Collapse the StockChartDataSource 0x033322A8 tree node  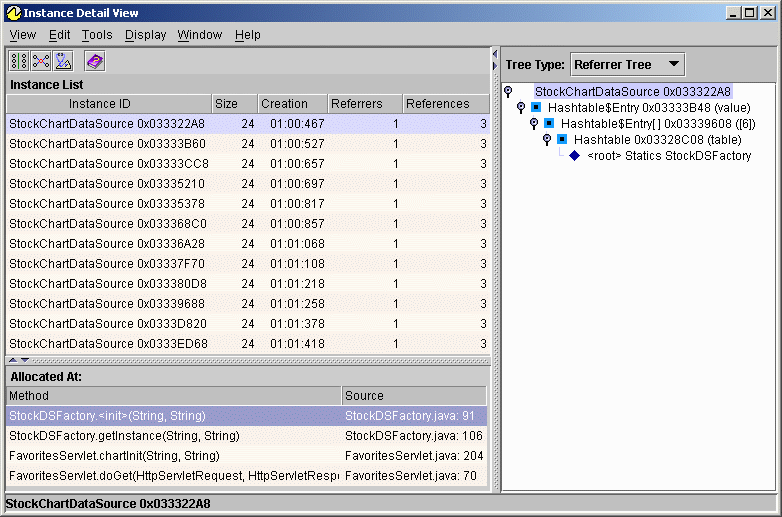pyautogui.click(x=508, y=92)
